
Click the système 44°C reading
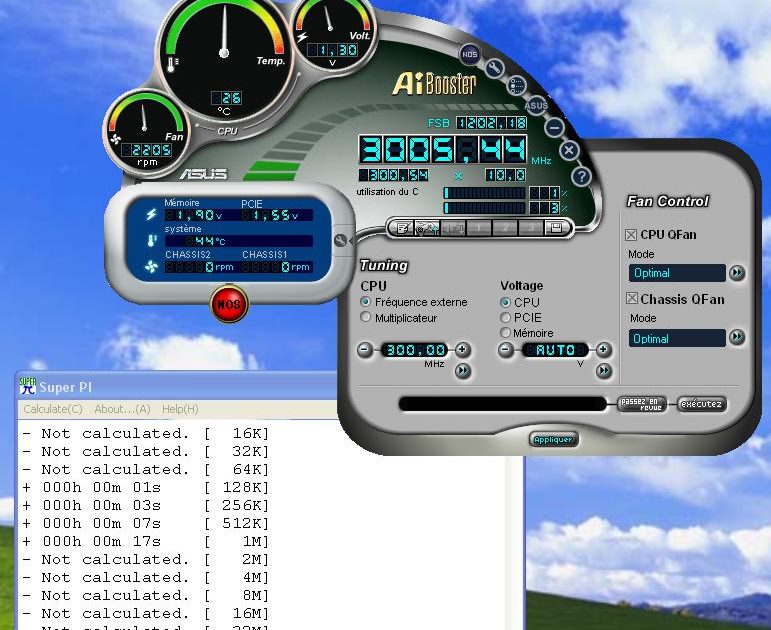click(x=238, y=241)
